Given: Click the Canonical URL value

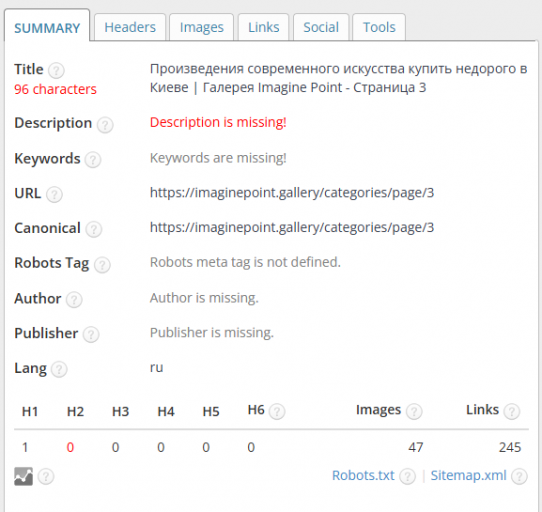Looking at the screenshot, I should 292,227.
